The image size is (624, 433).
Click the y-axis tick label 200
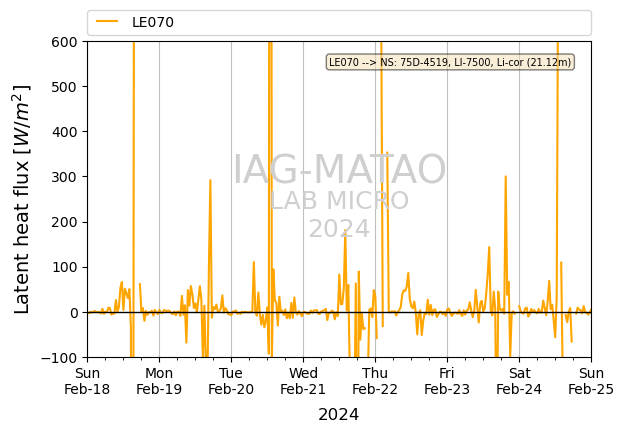(x=64, y=222)
